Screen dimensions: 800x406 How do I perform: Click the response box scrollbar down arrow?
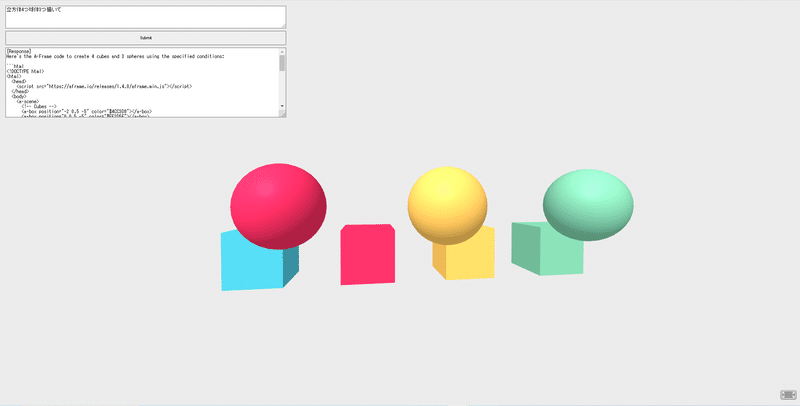283,106
